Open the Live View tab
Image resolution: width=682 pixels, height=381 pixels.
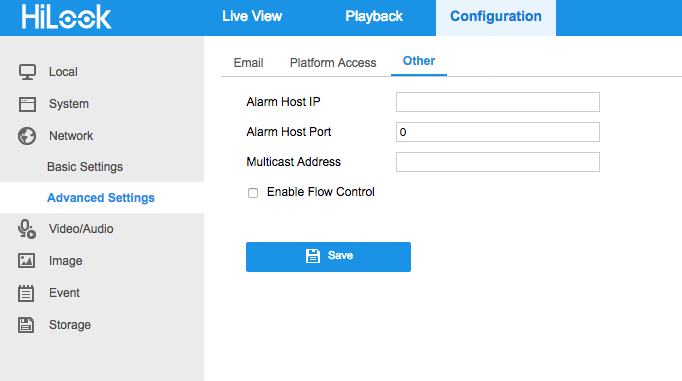(x=252, y=17)
